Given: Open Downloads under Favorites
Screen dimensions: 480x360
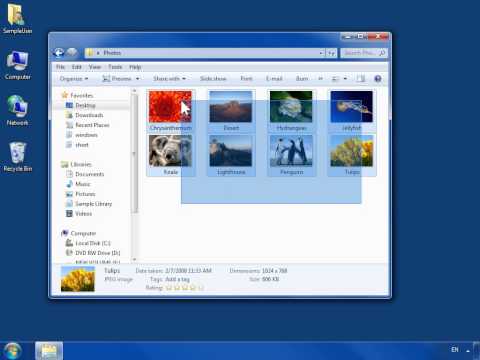Looking at the screenshot, I should (x=89, y=115).
